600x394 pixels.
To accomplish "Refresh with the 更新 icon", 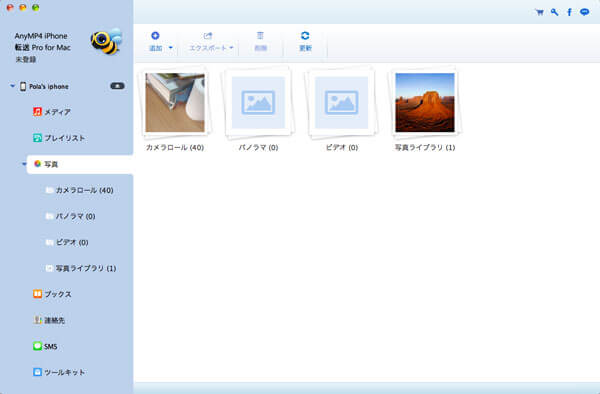I will tap(305, 36).
